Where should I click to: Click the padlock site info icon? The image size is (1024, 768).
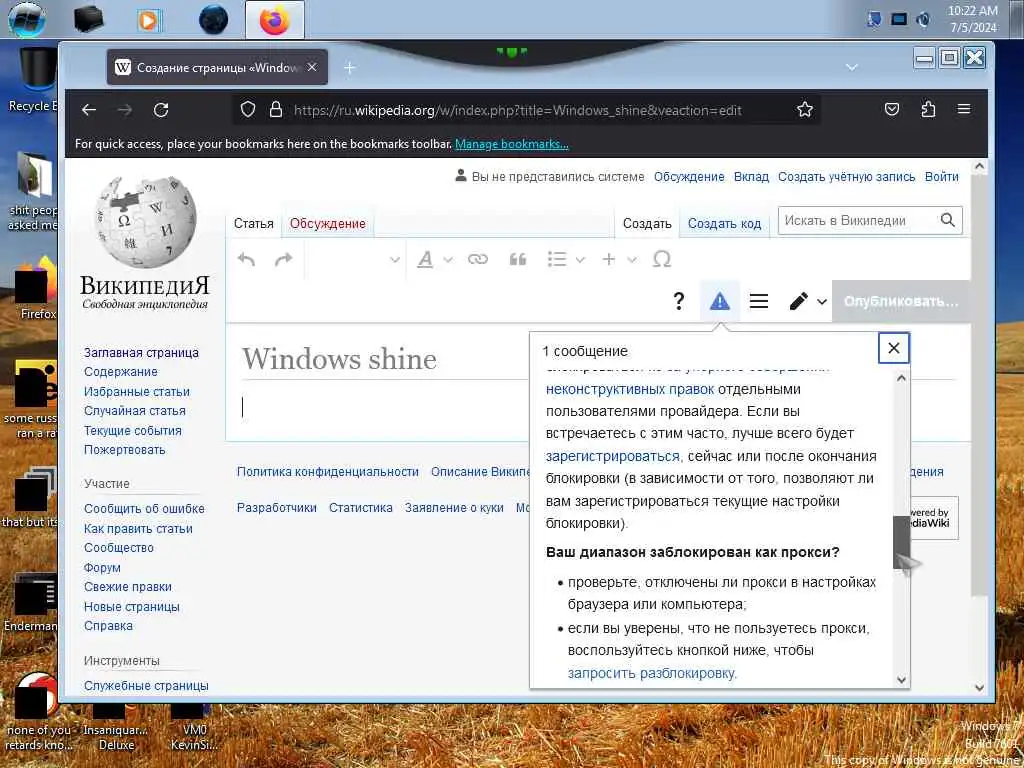[276, 109]
